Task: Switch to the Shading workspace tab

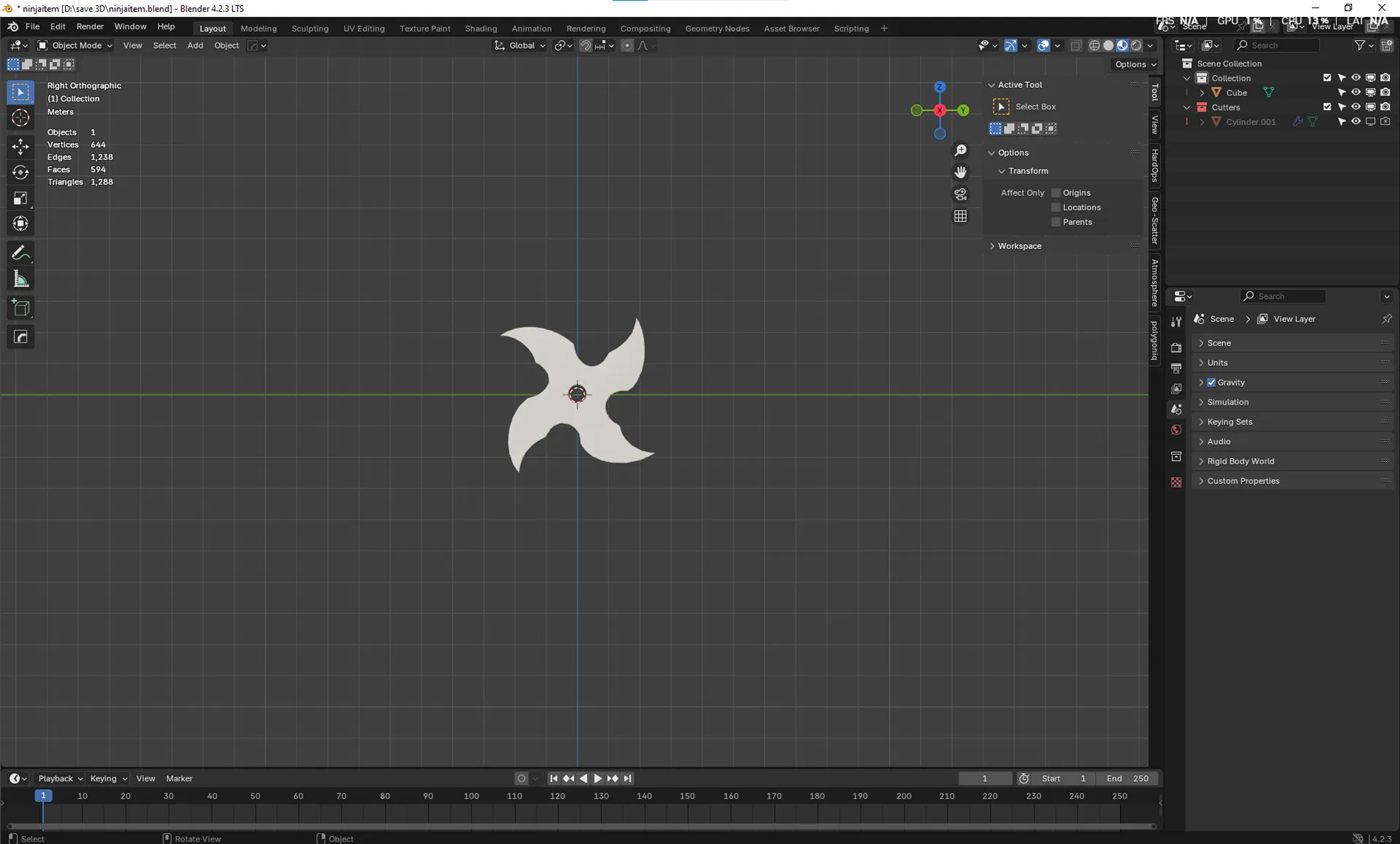Action: click(480, 28)
